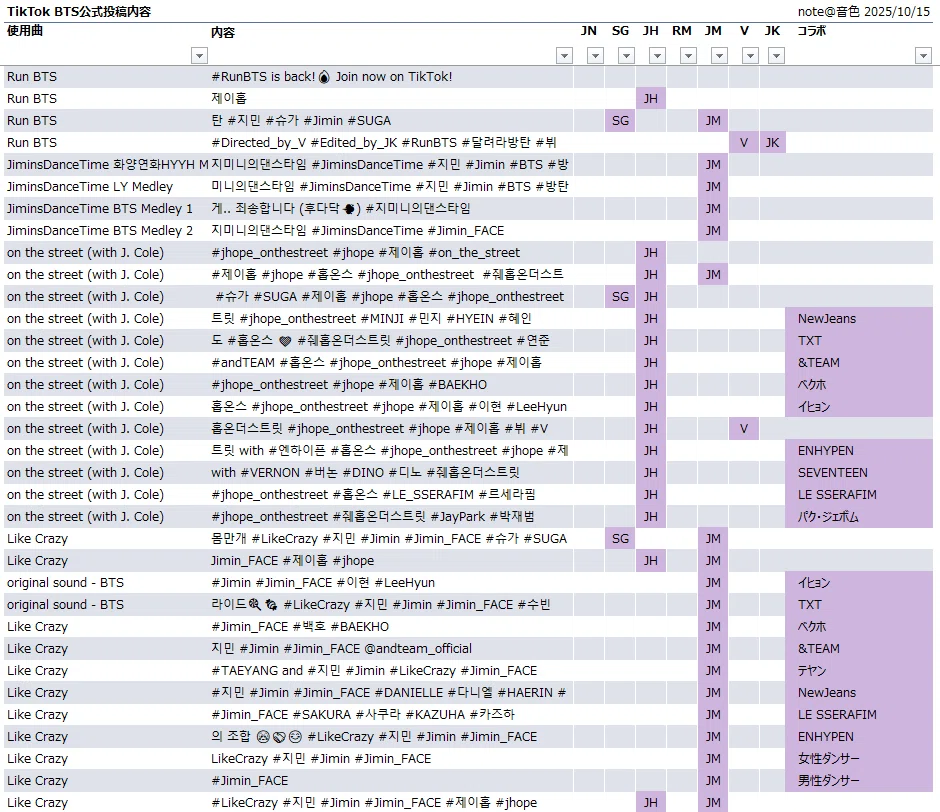Click the V column header label
The height and width of the screenshot is (812, 940).
tap(744, 31)
